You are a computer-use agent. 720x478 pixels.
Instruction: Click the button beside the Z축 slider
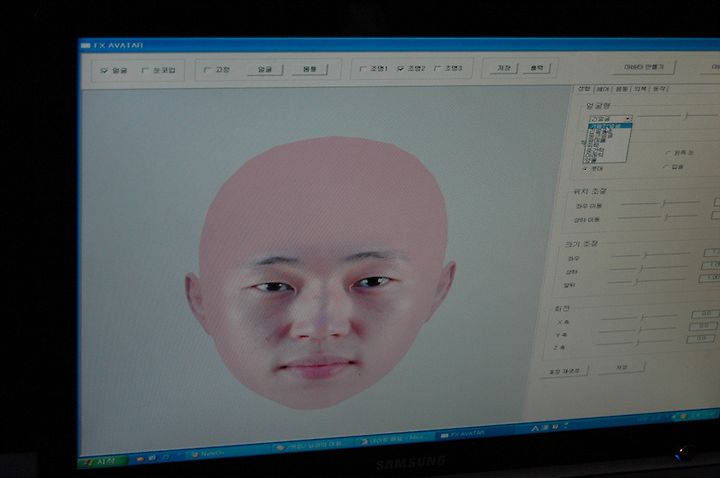701,339
